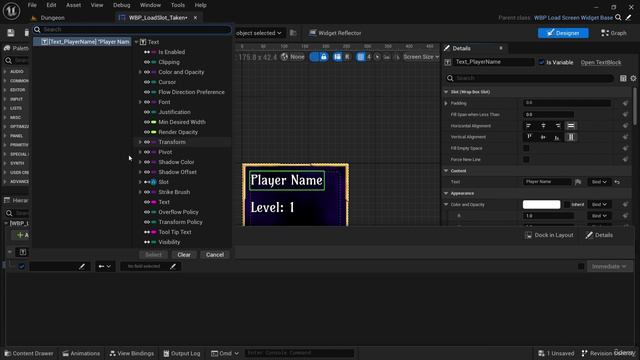Click the save asset floppy icon
The width and height of the screenshot is (640, 360).
click(x=11, y=33)
